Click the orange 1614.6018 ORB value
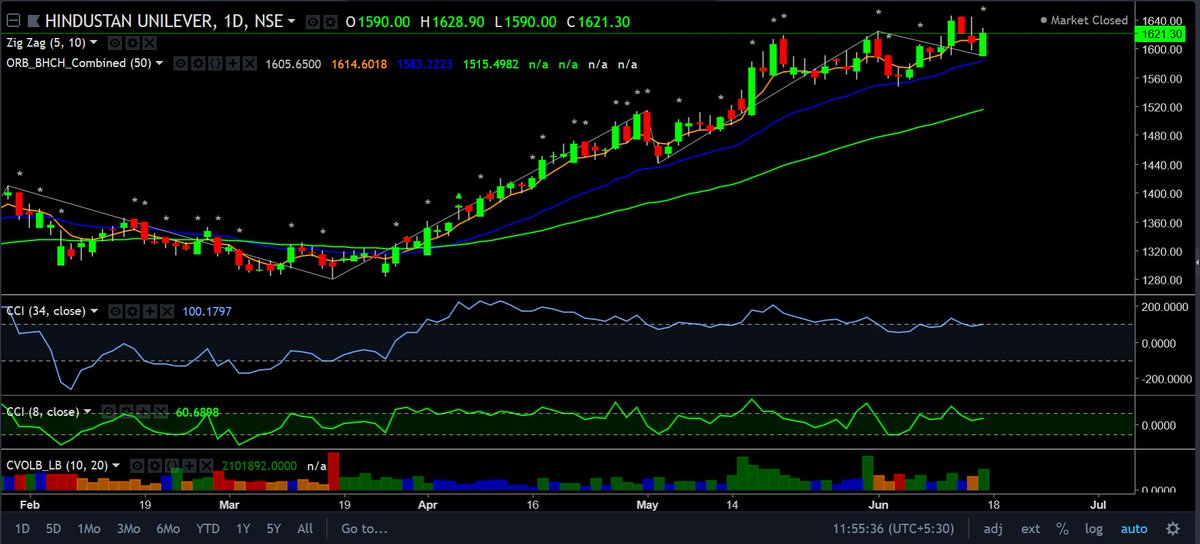Screen dimensions: 1200x544 359,63
